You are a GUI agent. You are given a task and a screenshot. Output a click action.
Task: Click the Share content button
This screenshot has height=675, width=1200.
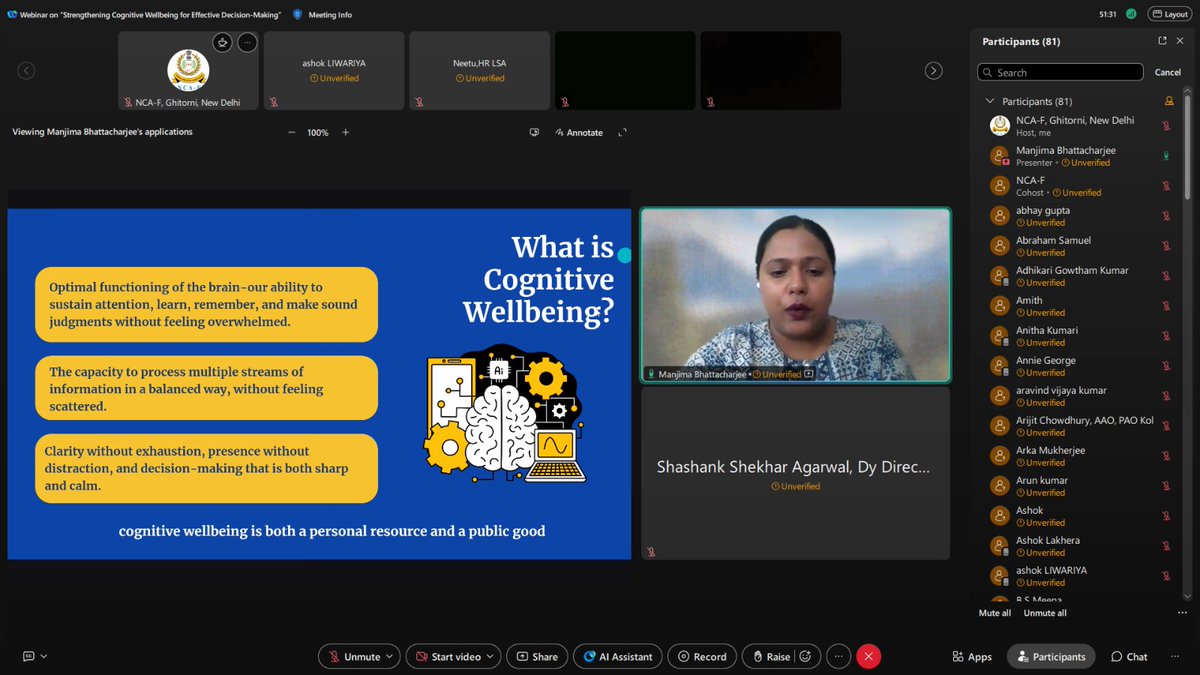536,657
